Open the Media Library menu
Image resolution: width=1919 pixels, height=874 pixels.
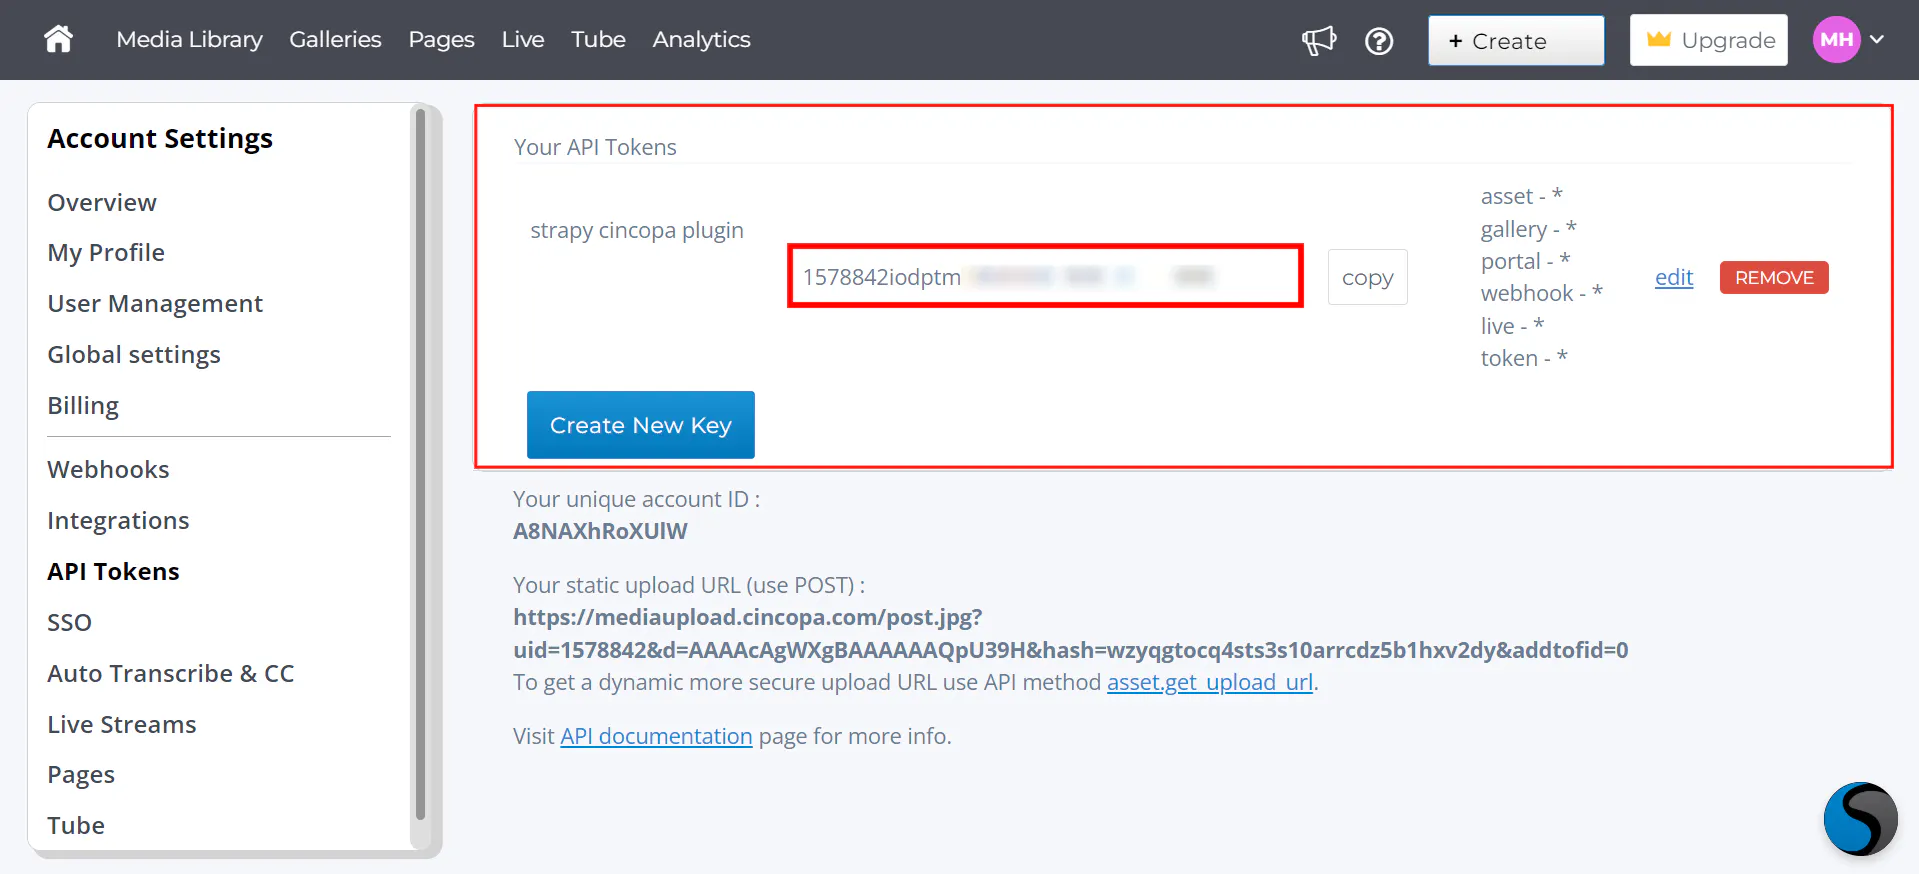pyautogui.click(x=189, y=40)
